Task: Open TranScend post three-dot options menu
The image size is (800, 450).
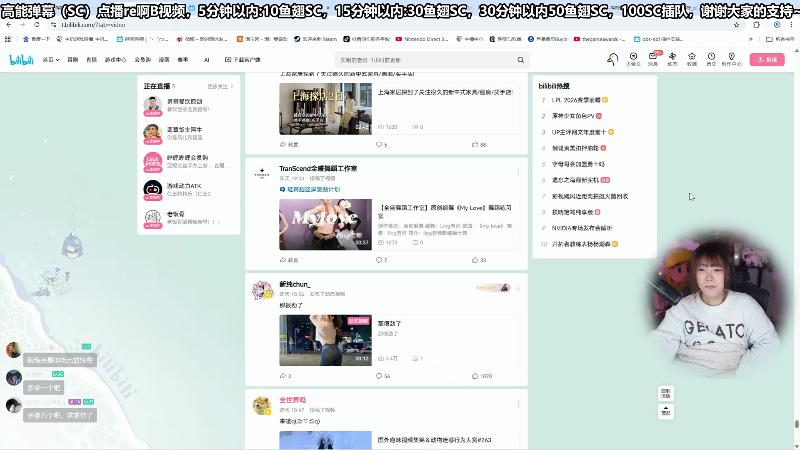Action: click(518, 172)
